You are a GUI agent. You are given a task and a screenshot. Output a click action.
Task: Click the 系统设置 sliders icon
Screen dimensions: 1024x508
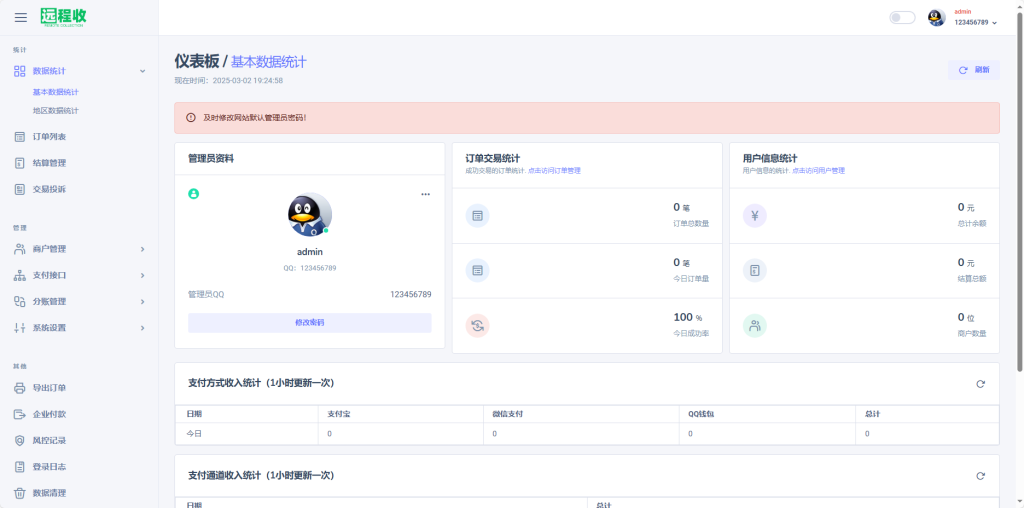point(20,328)
